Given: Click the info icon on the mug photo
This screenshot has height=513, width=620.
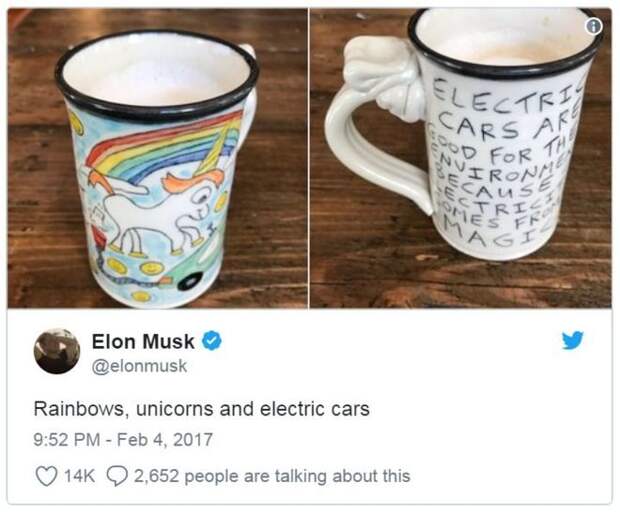Looking at the screenshot, I should (x=594, y=27).
